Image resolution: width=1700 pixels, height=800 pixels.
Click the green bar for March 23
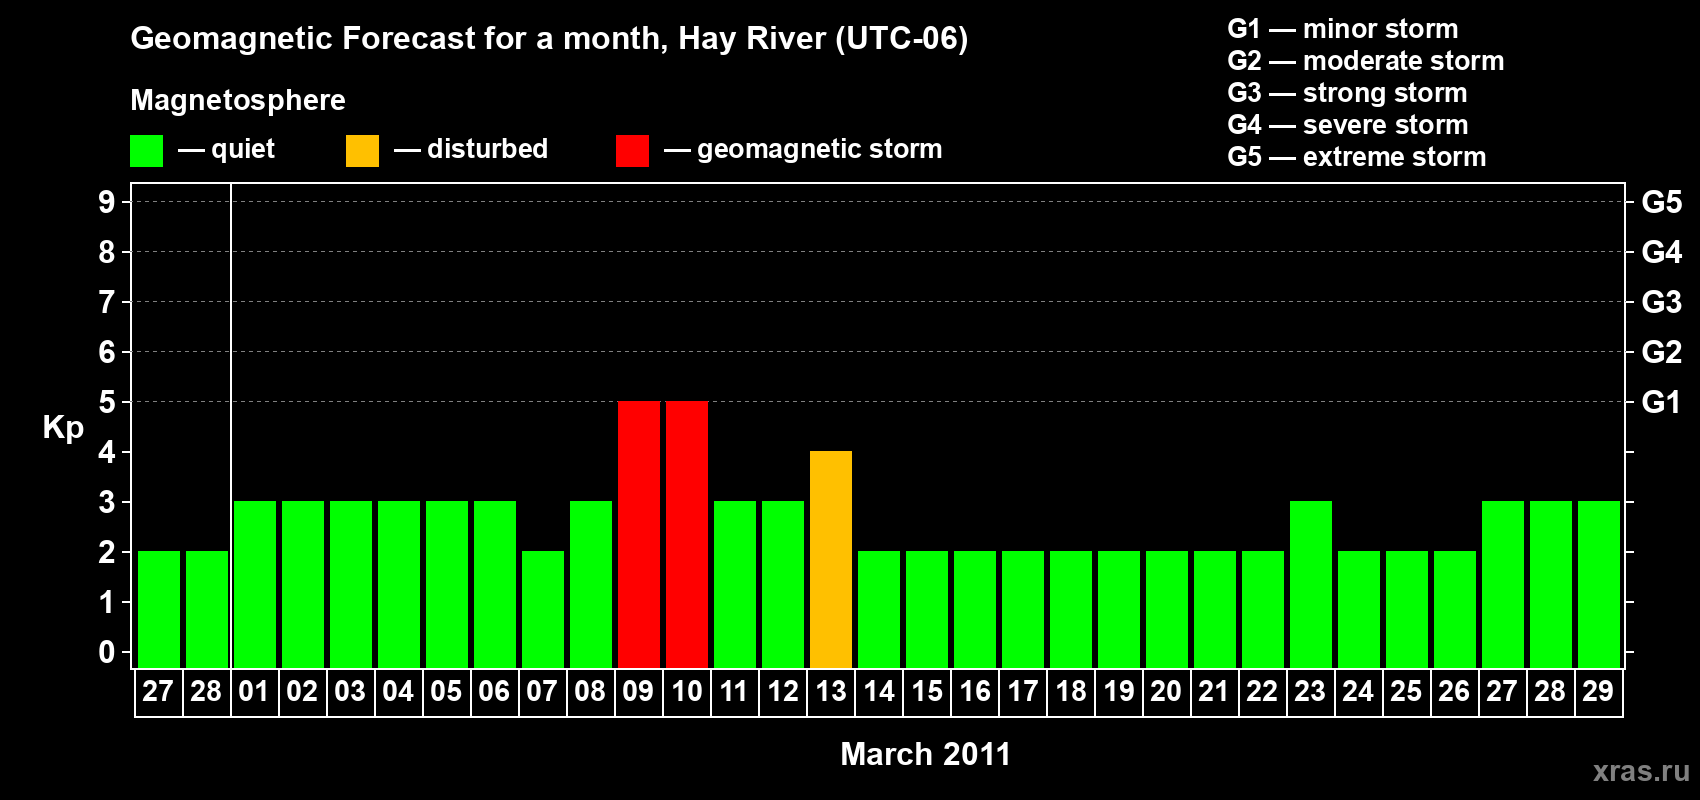click(x=1311, y=584)
